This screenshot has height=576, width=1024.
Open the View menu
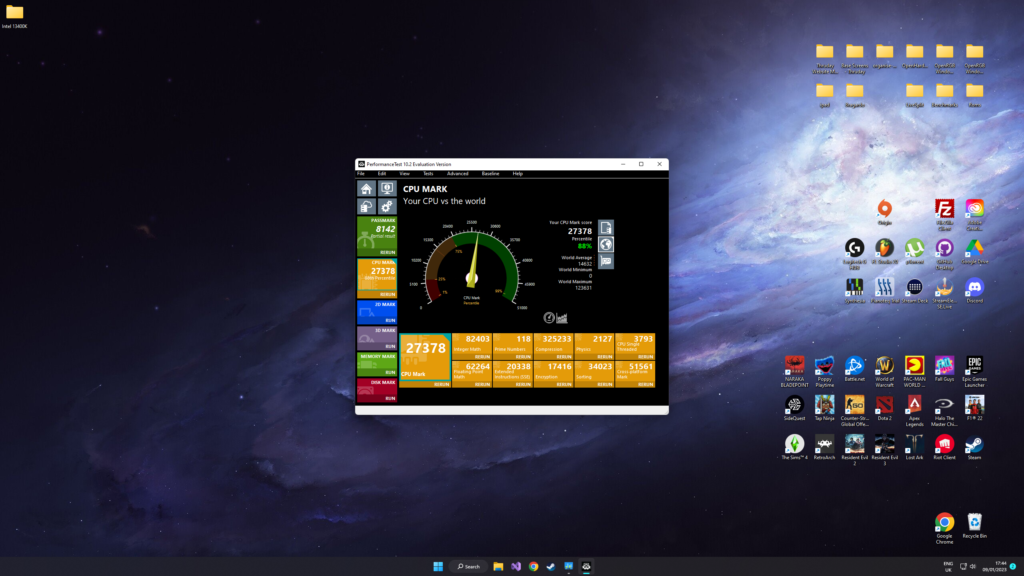[x=405, y=174]
